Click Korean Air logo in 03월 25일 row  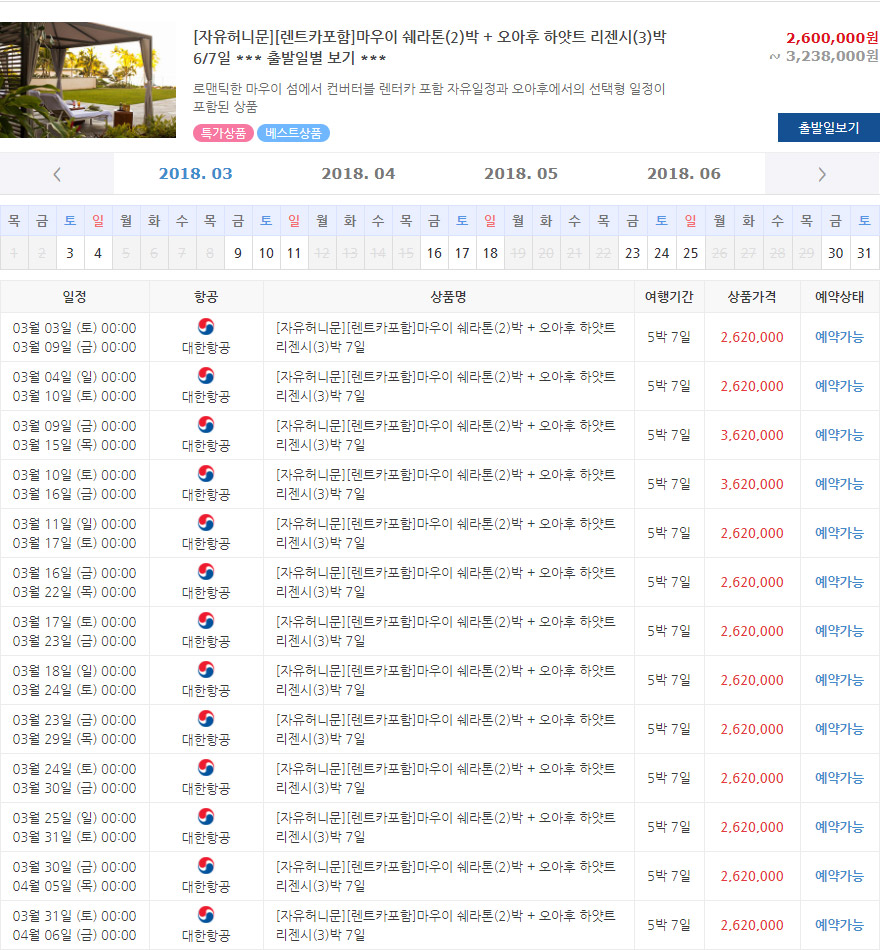coord(206,817)
